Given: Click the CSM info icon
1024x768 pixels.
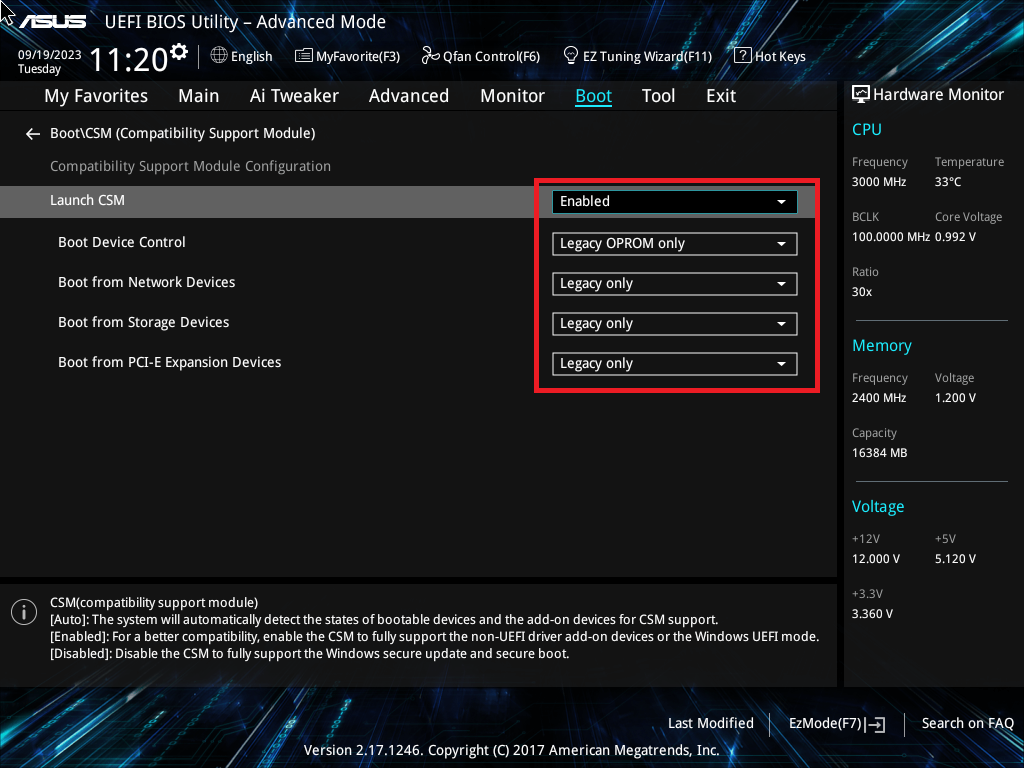Looking at the screenshot, I should 23,611.
